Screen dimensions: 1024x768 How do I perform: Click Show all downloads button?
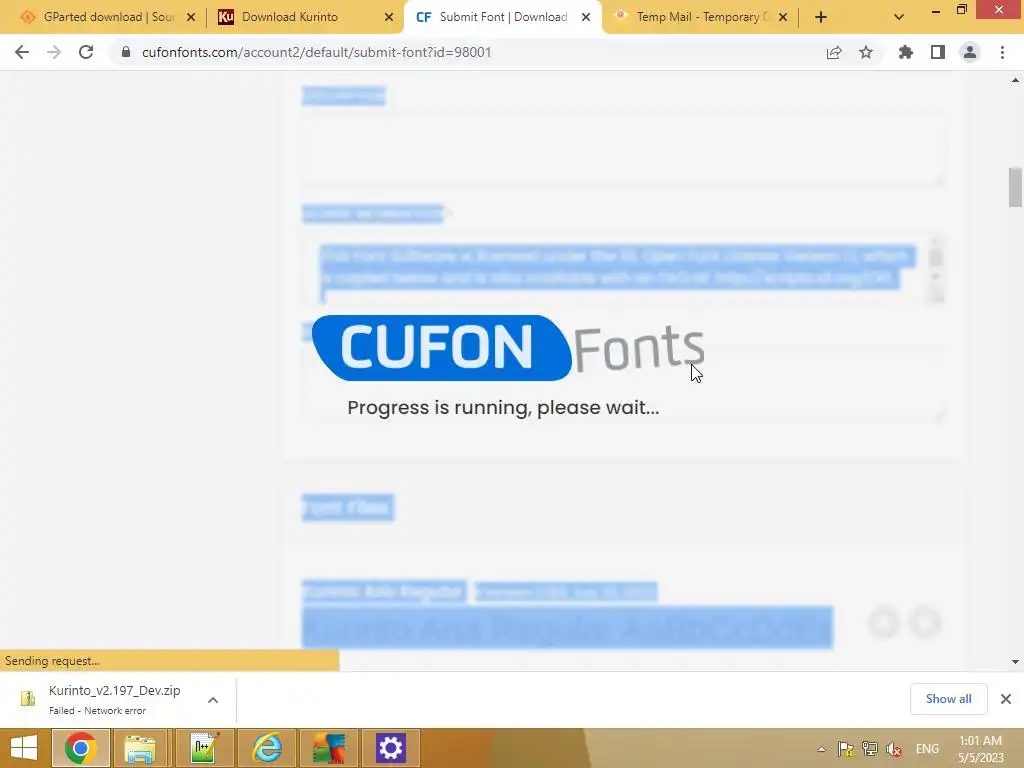pos(948,699)
